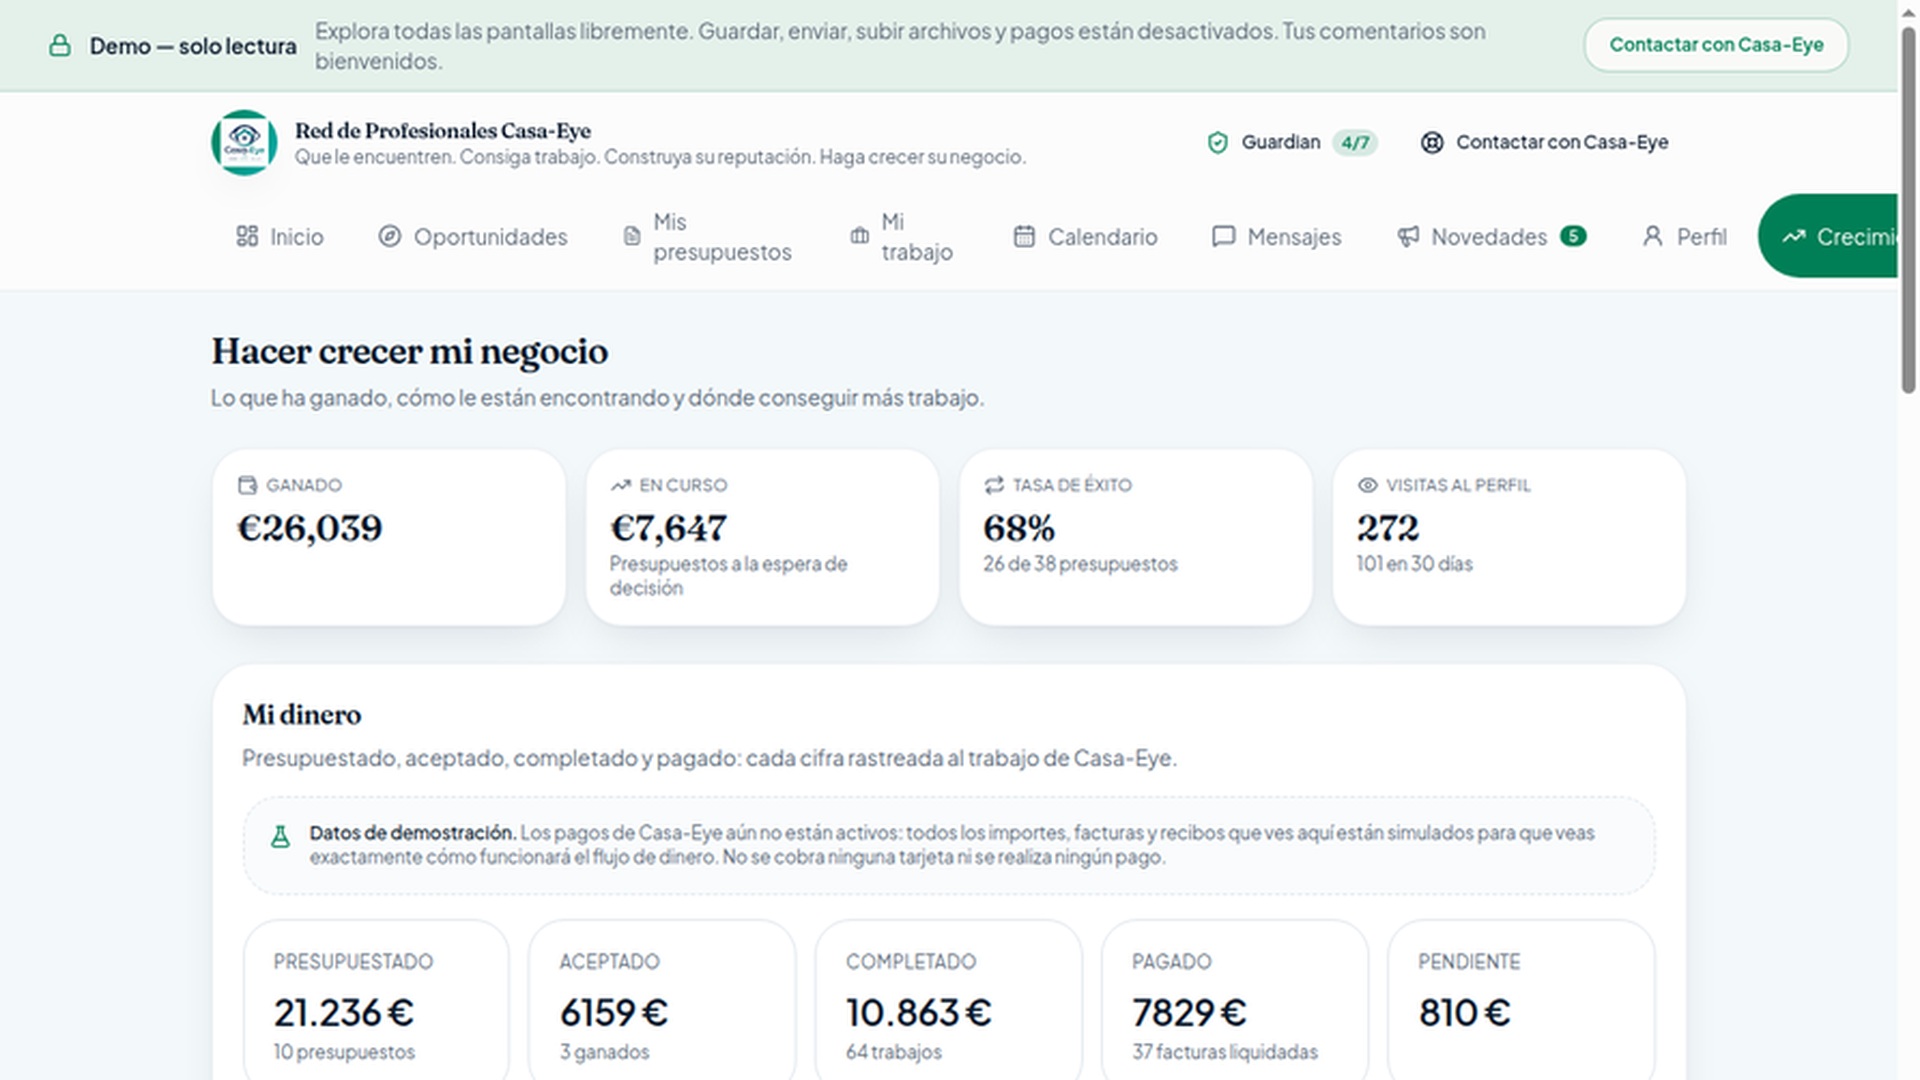Click the Novedades 5 notification badge
The width and height of the screenshot is (1920, 1080).
pyautogui.click(x=1573, y=236)
